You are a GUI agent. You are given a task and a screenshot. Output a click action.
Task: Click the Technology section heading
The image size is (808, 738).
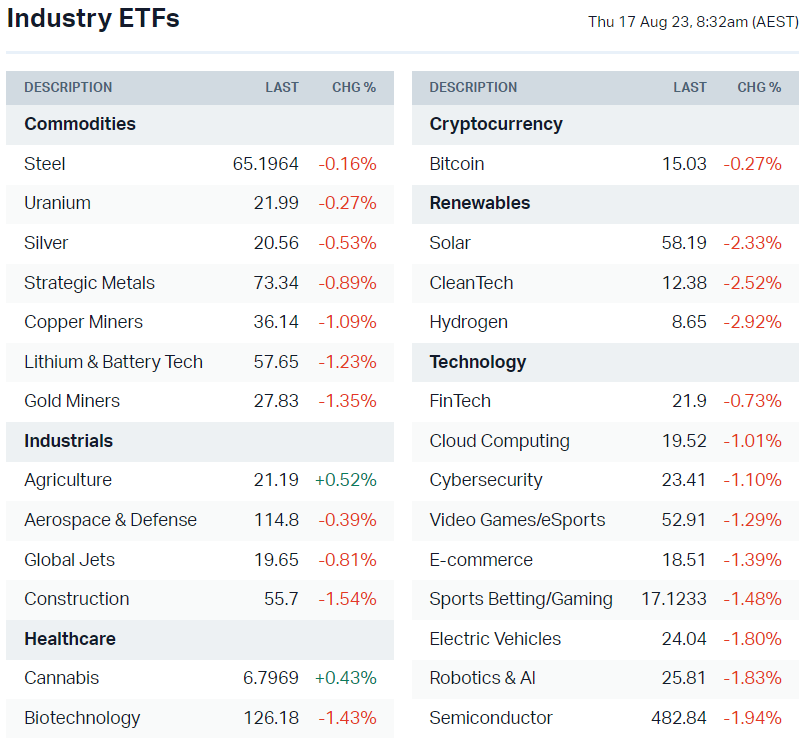tap(478, 362)
